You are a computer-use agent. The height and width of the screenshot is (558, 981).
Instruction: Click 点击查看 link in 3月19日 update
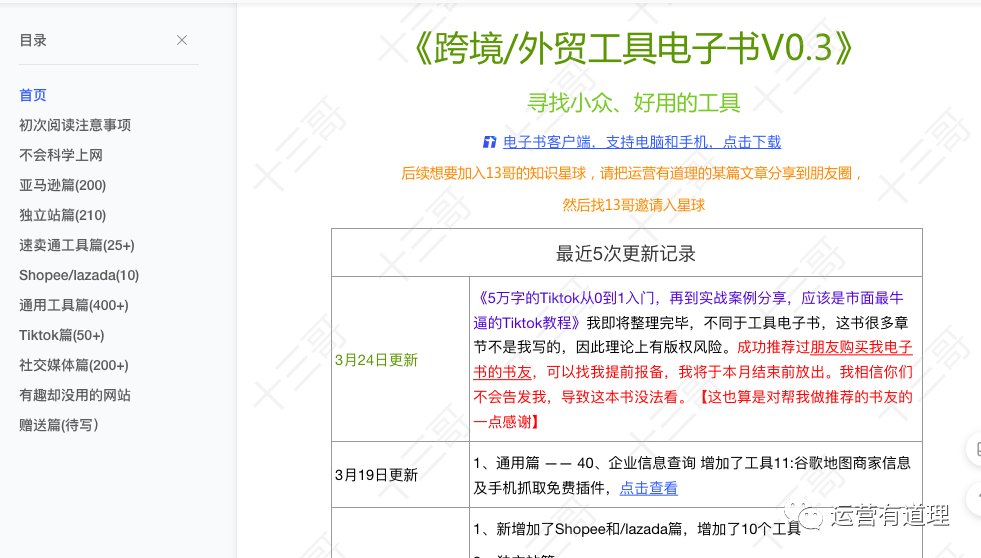click(648, 488)
